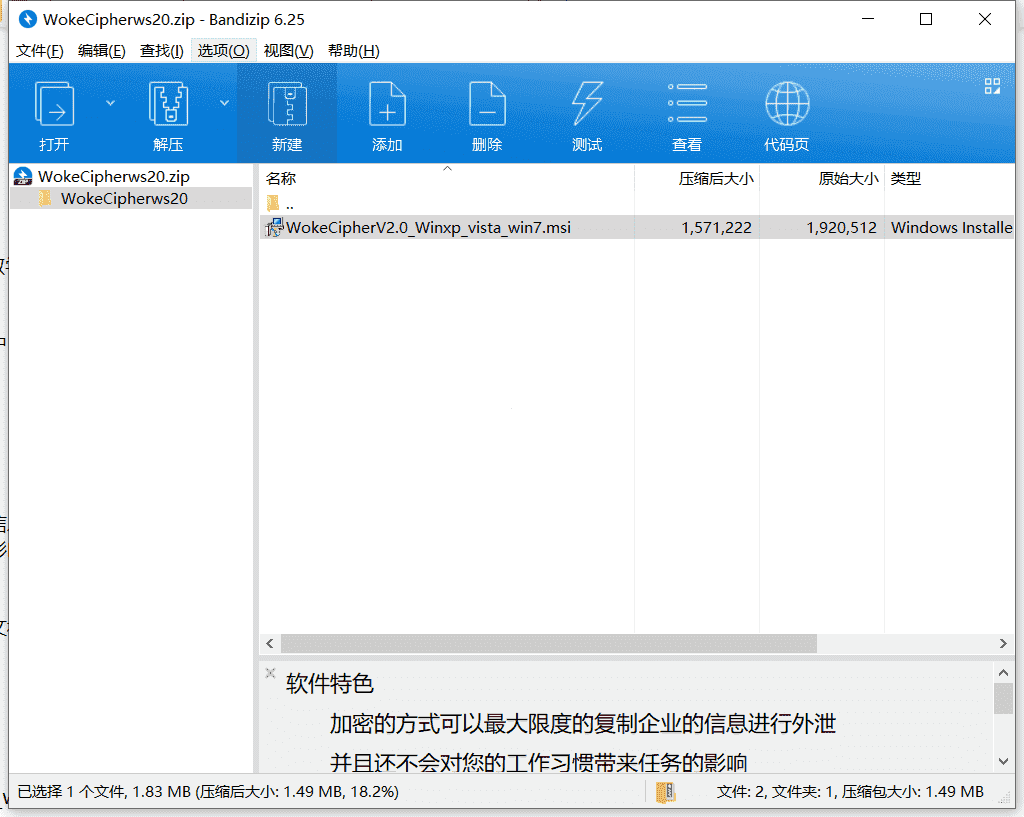The width and height of the screenshot is (1024, 817).
Task: Click the Bandizip app icon in title bar
Action: click(27, 20)
